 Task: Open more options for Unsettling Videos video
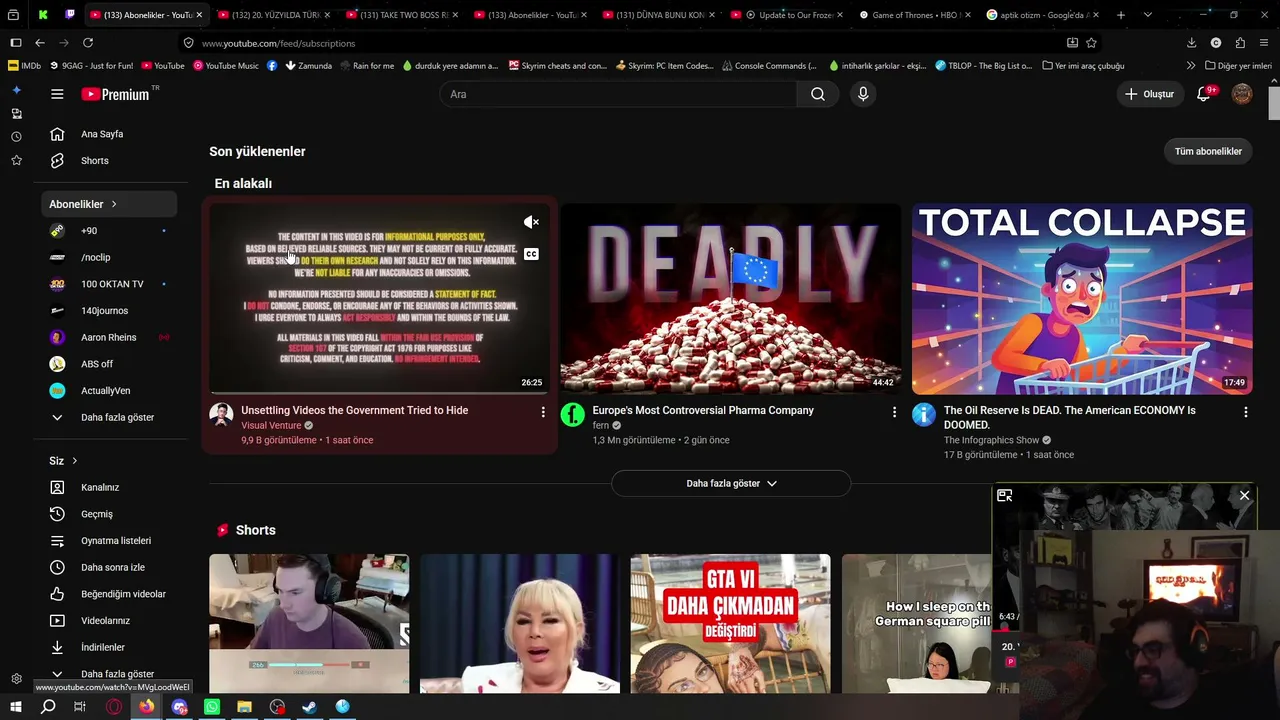[543, 412]
